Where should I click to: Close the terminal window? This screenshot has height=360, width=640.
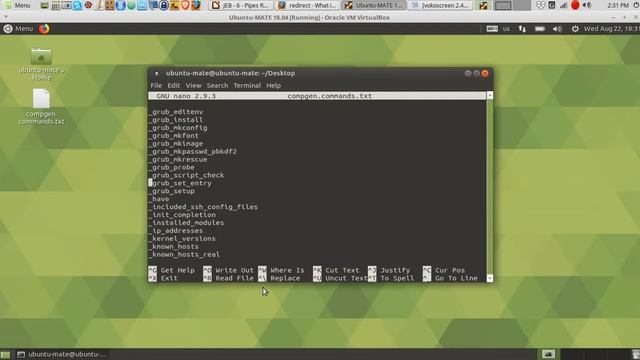(485, 73)
